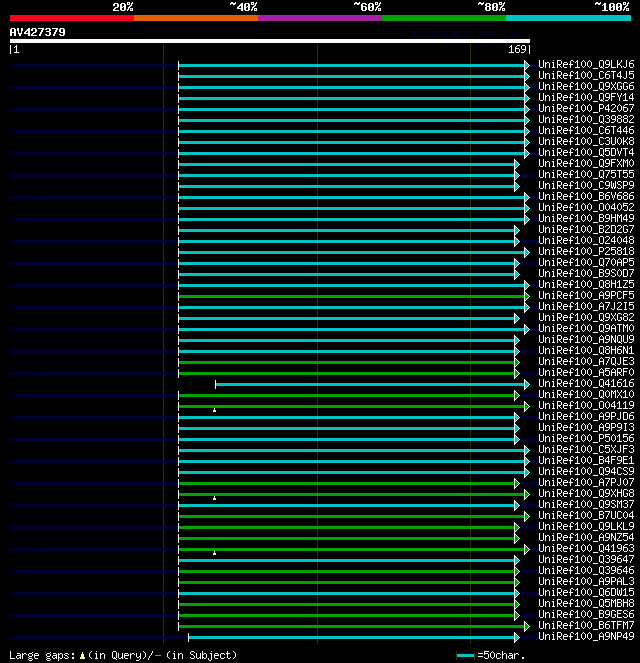The height and width of the screenshot is (663, 640).
Task: Select UniRef100_Q8H1Z5
Action: tap(586, 284)
